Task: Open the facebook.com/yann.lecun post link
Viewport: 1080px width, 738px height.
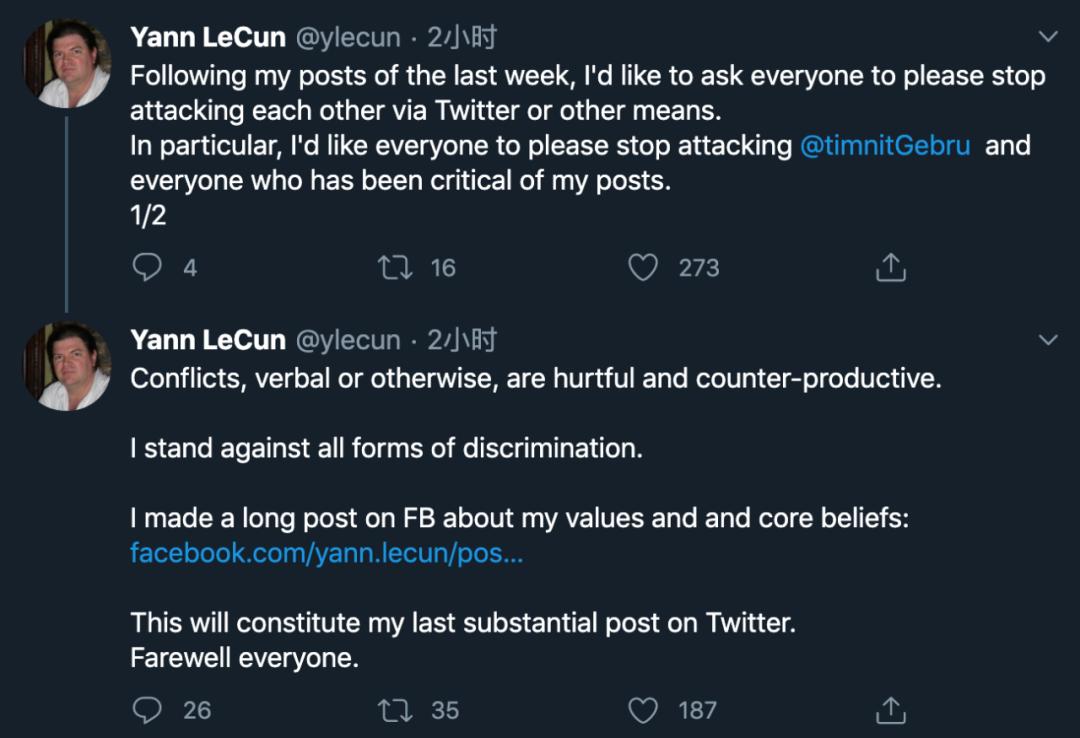Action: 326,553
